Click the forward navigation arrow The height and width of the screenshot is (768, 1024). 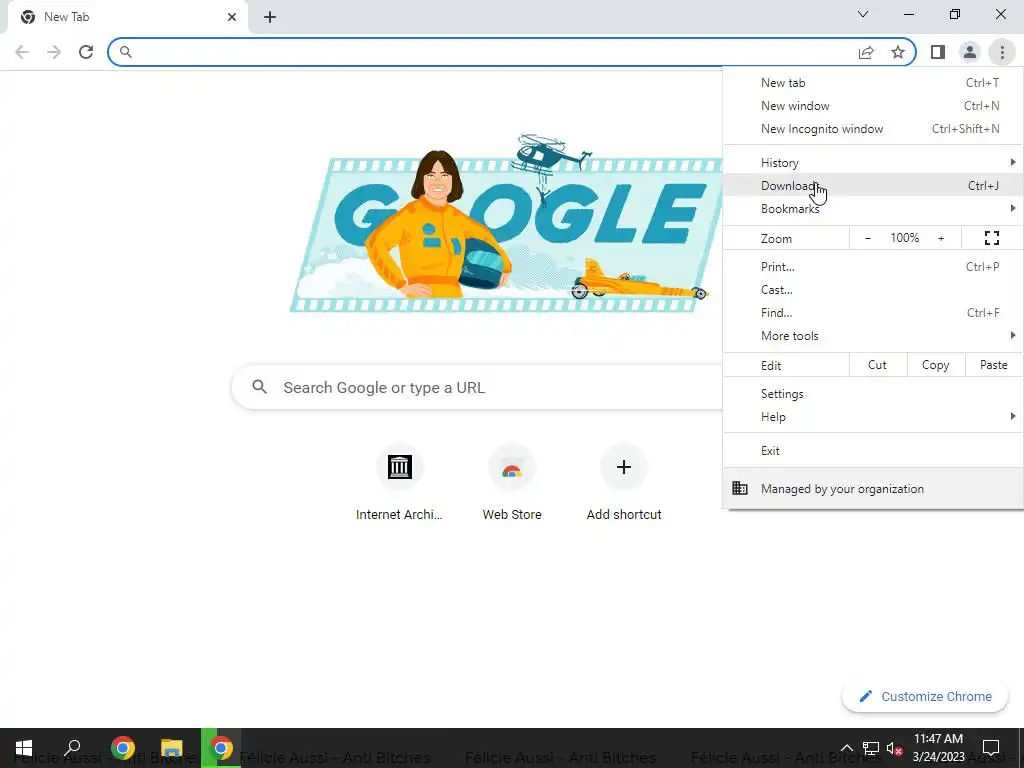click(x=54, y=52)
